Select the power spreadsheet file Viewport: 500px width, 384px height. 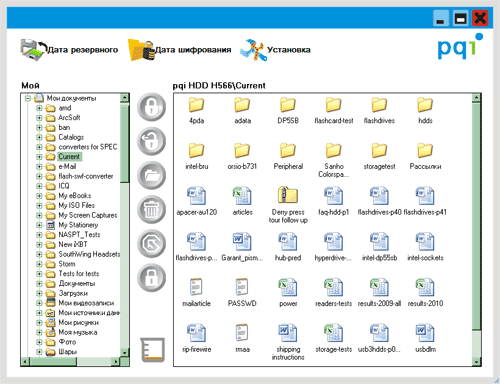pyautogui.click(x=288, y=293)
